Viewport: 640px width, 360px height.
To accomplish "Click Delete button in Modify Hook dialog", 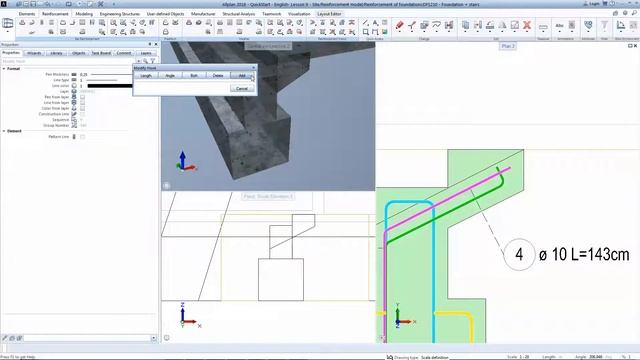I will pyautogui.click(x=218, y=76).
